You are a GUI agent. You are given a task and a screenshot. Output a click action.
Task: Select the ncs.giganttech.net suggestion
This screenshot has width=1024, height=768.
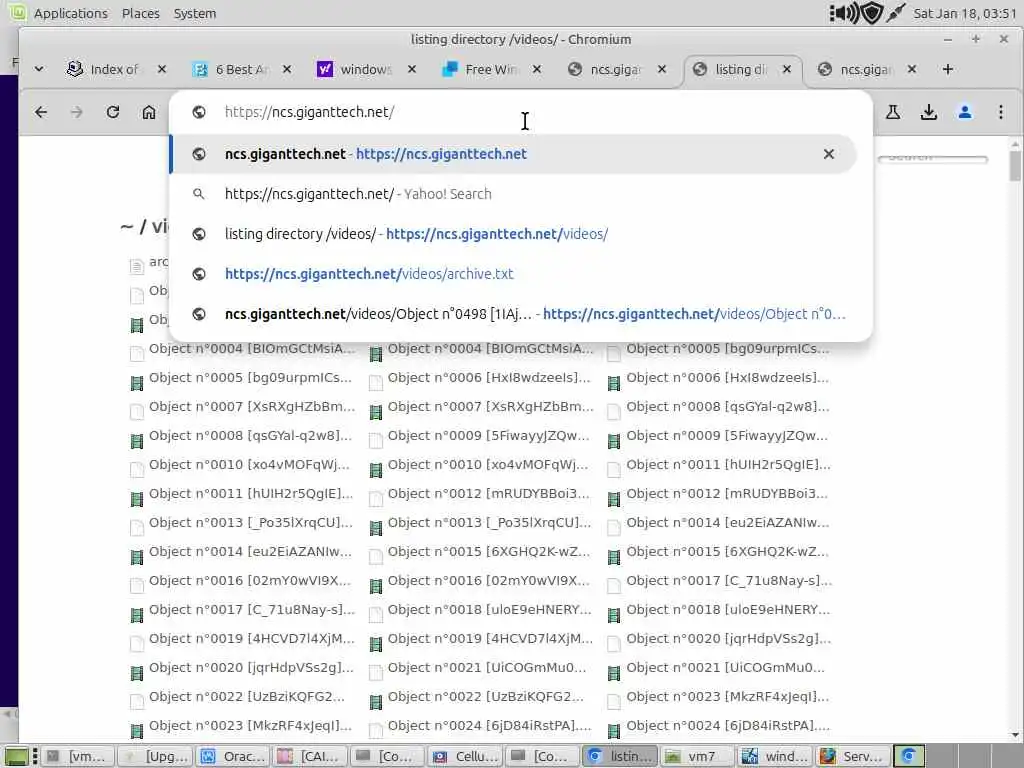[513, 154]
